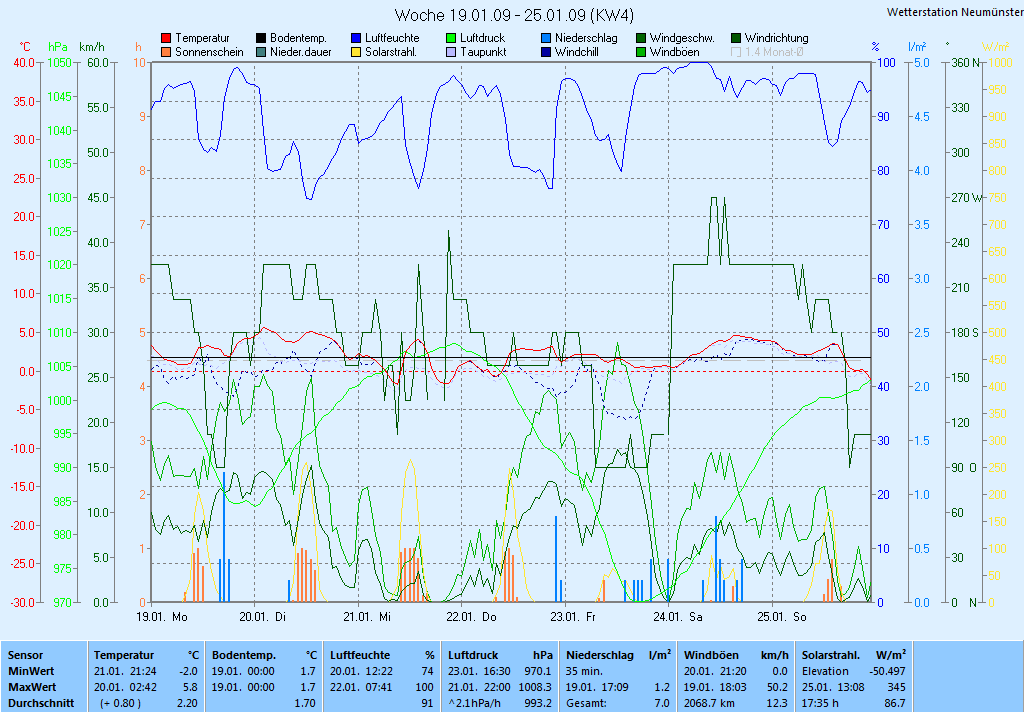Click the '25.01. So' date label on the x-axis
The width and height of the screenshot is (1024, 712).
pyautogui.click(x=782, y=617)
